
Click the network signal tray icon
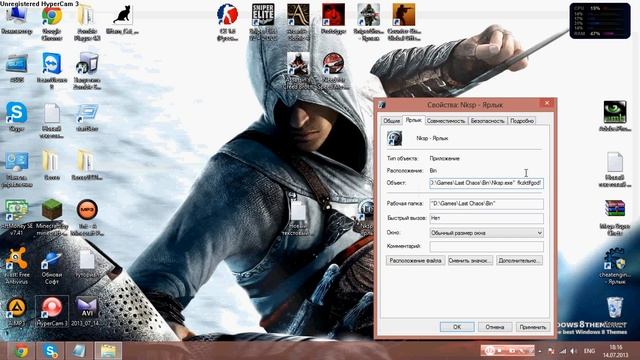[563, 351]
